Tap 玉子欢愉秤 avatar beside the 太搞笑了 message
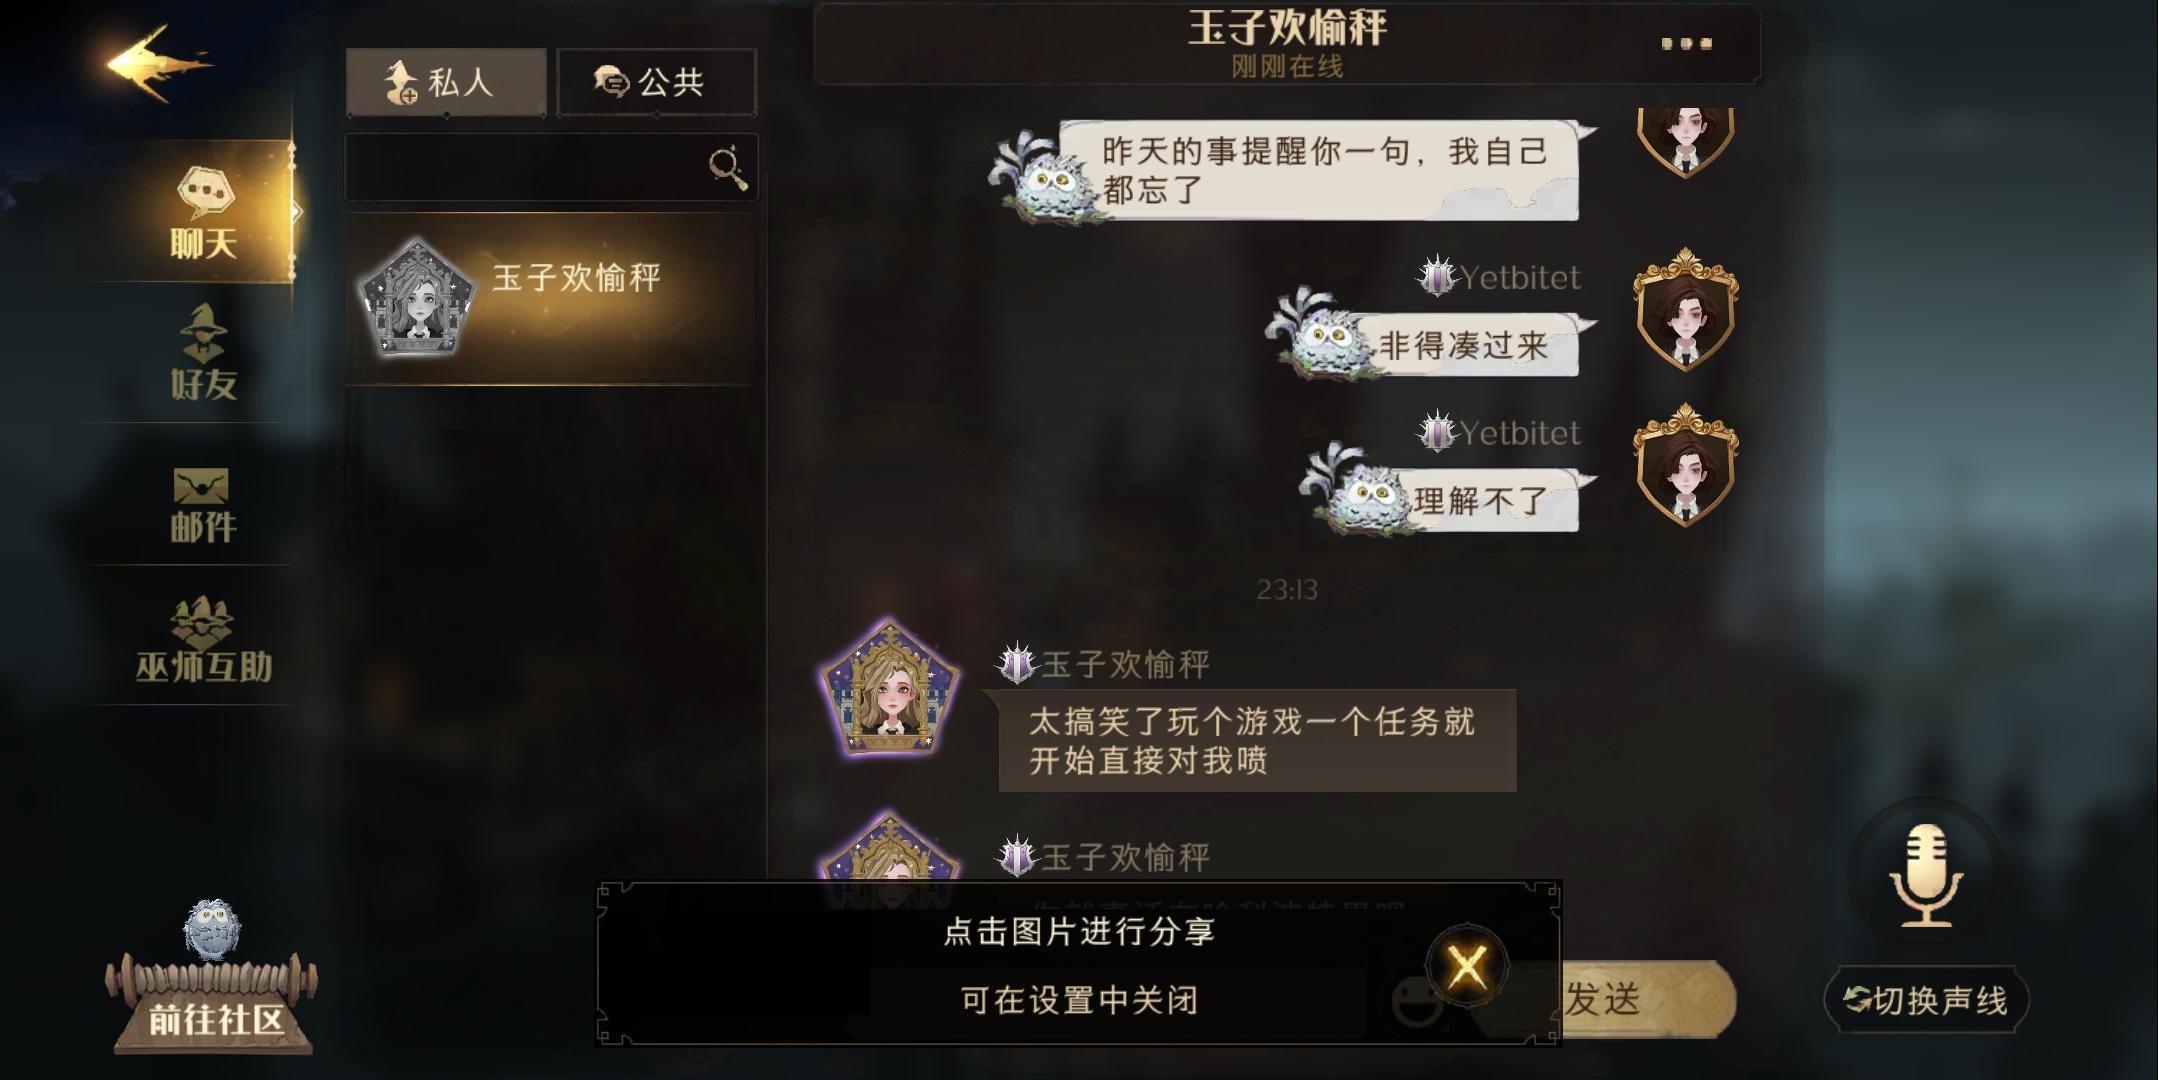Screen dimensions: 2158x1080 point(890,686)
